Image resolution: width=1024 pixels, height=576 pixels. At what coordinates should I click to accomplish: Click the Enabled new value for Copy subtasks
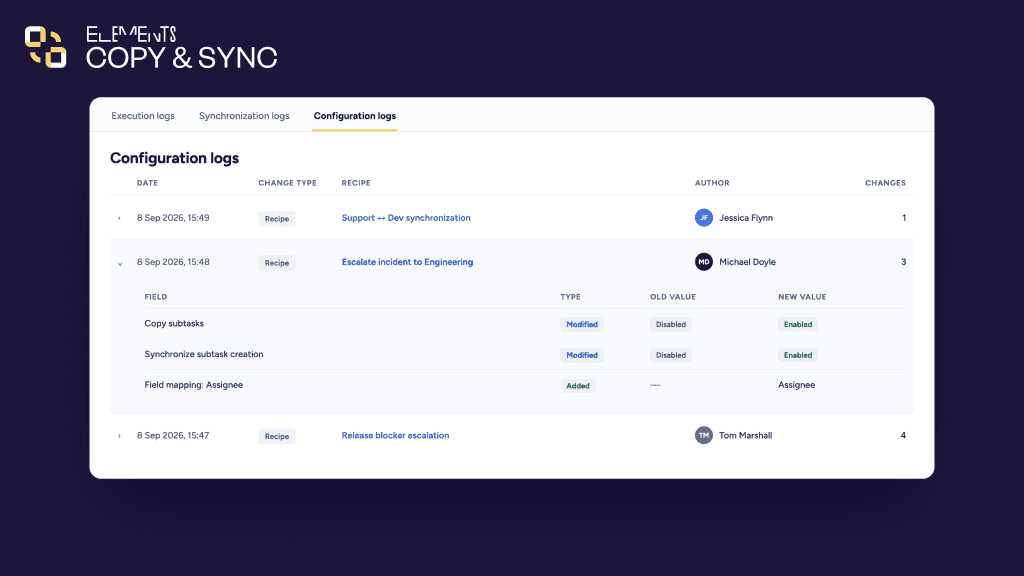coord(797,325)
